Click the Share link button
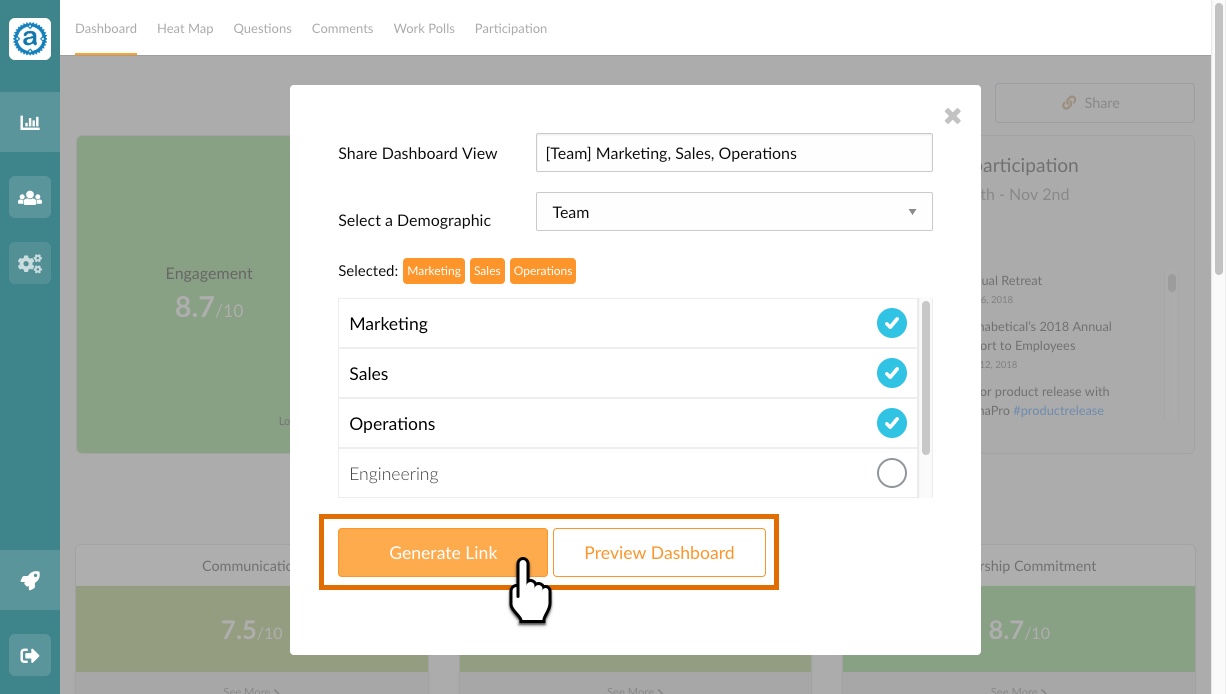The image size is (1226, 694). pyautogui.click(x=1094, y=103)
